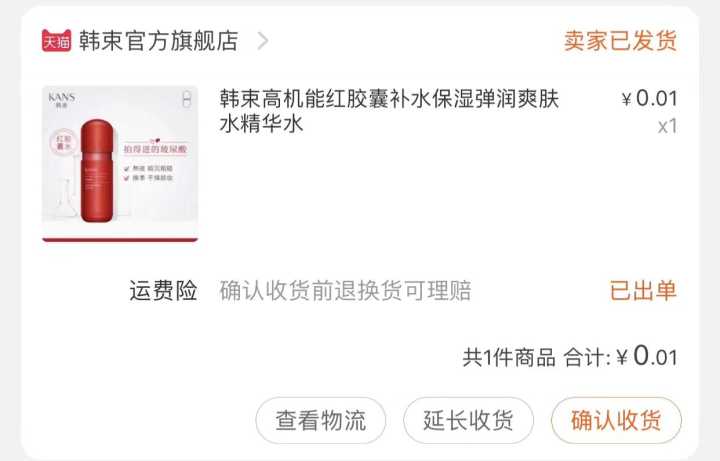
Task: Tap the 合计 ¥0.01 order total
Action: coord(621,356)
